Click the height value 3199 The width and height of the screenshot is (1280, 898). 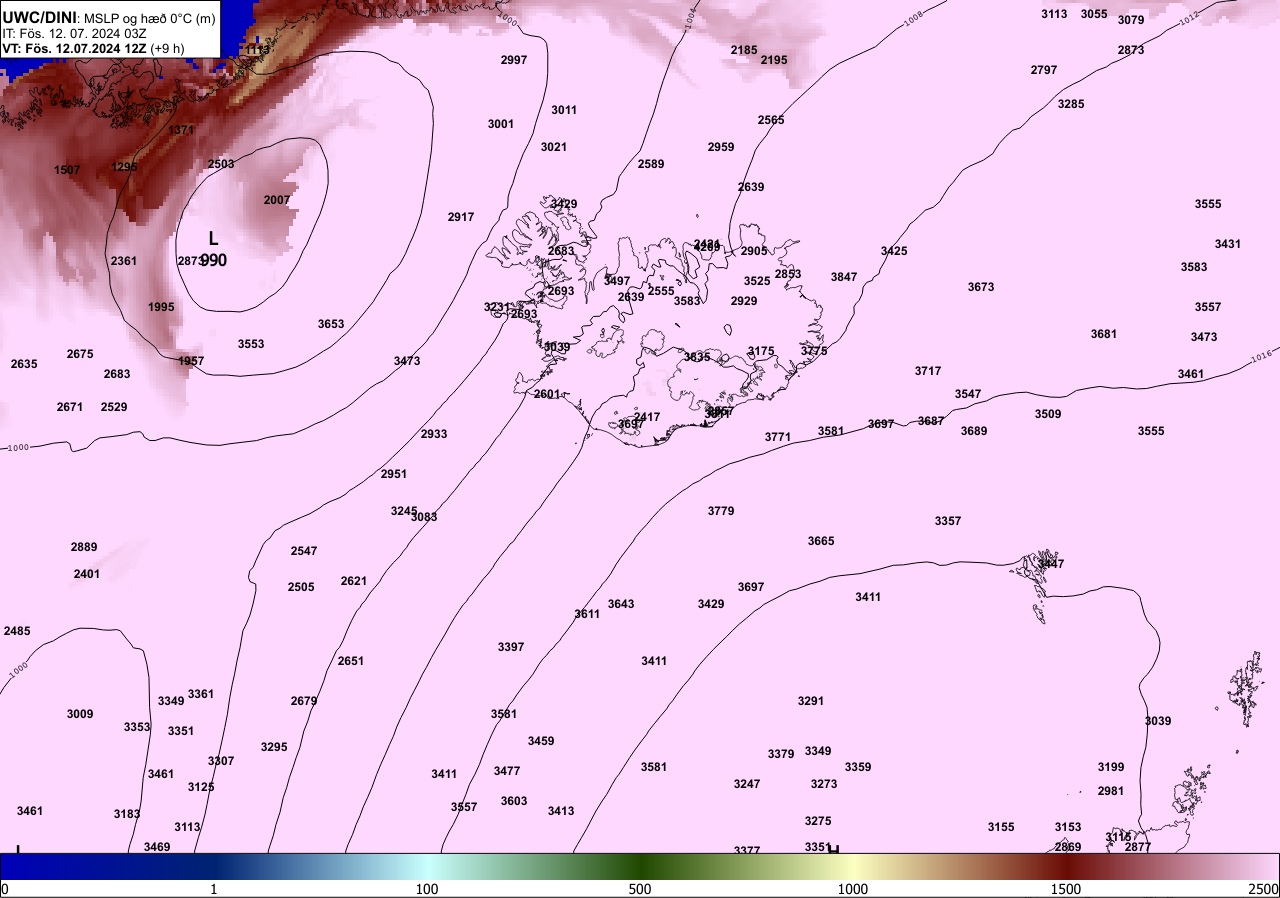pyautogui.click(x=1111, y=767)
